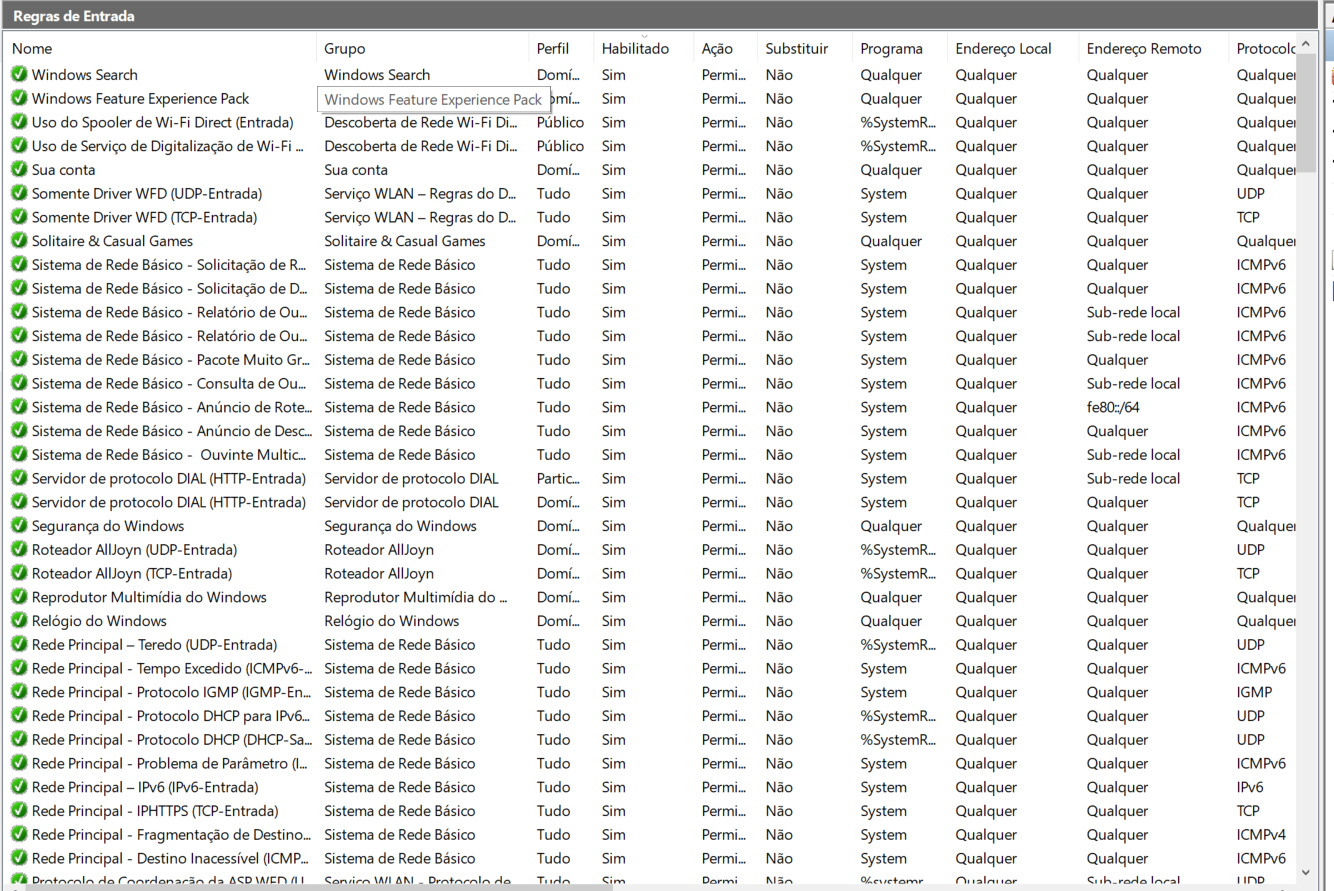Click the icon of Sistema de Rede Básico - Consulta de Ou...
The height and width of the screenshot is (891, 1334).
click(19, 383)
